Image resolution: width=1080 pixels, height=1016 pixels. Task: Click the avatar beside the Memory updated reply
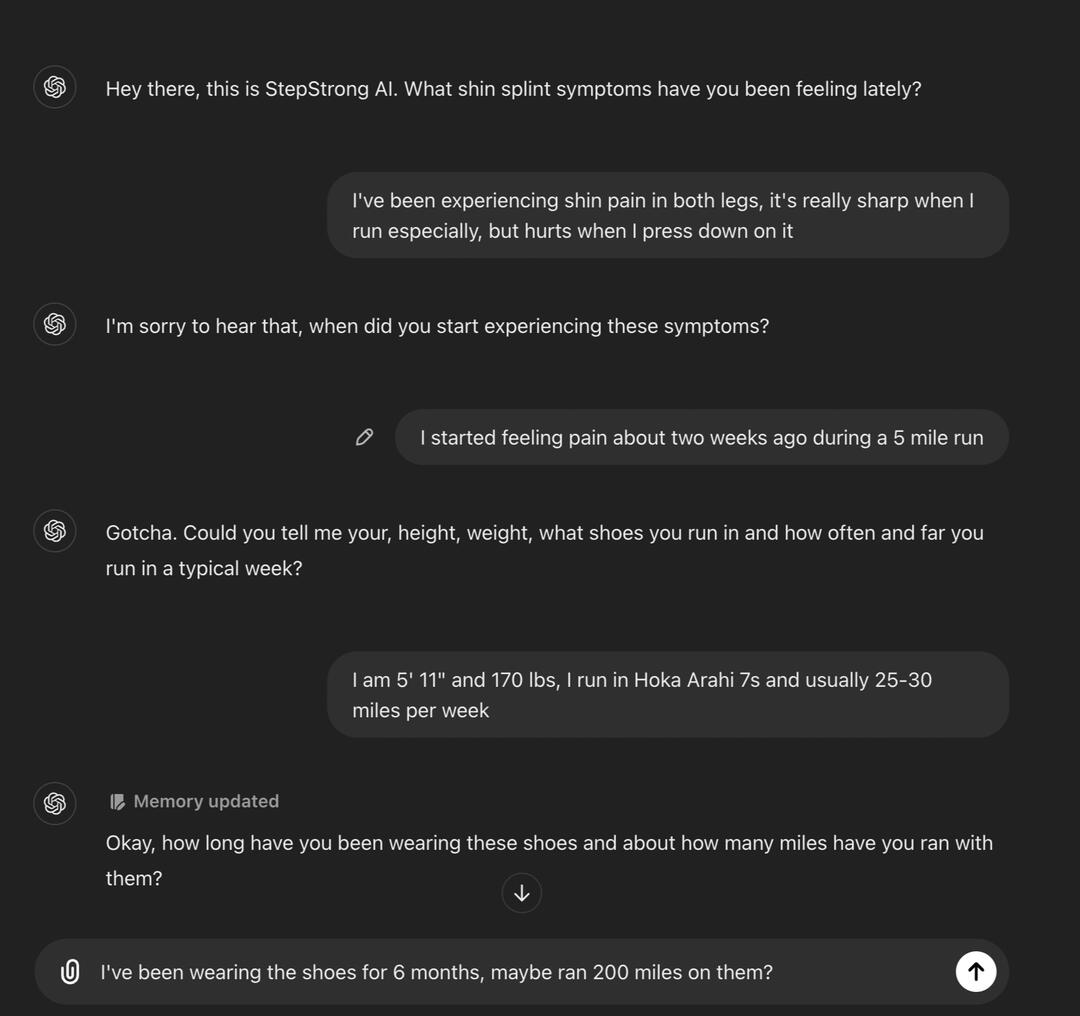click(x=55, y=803)
